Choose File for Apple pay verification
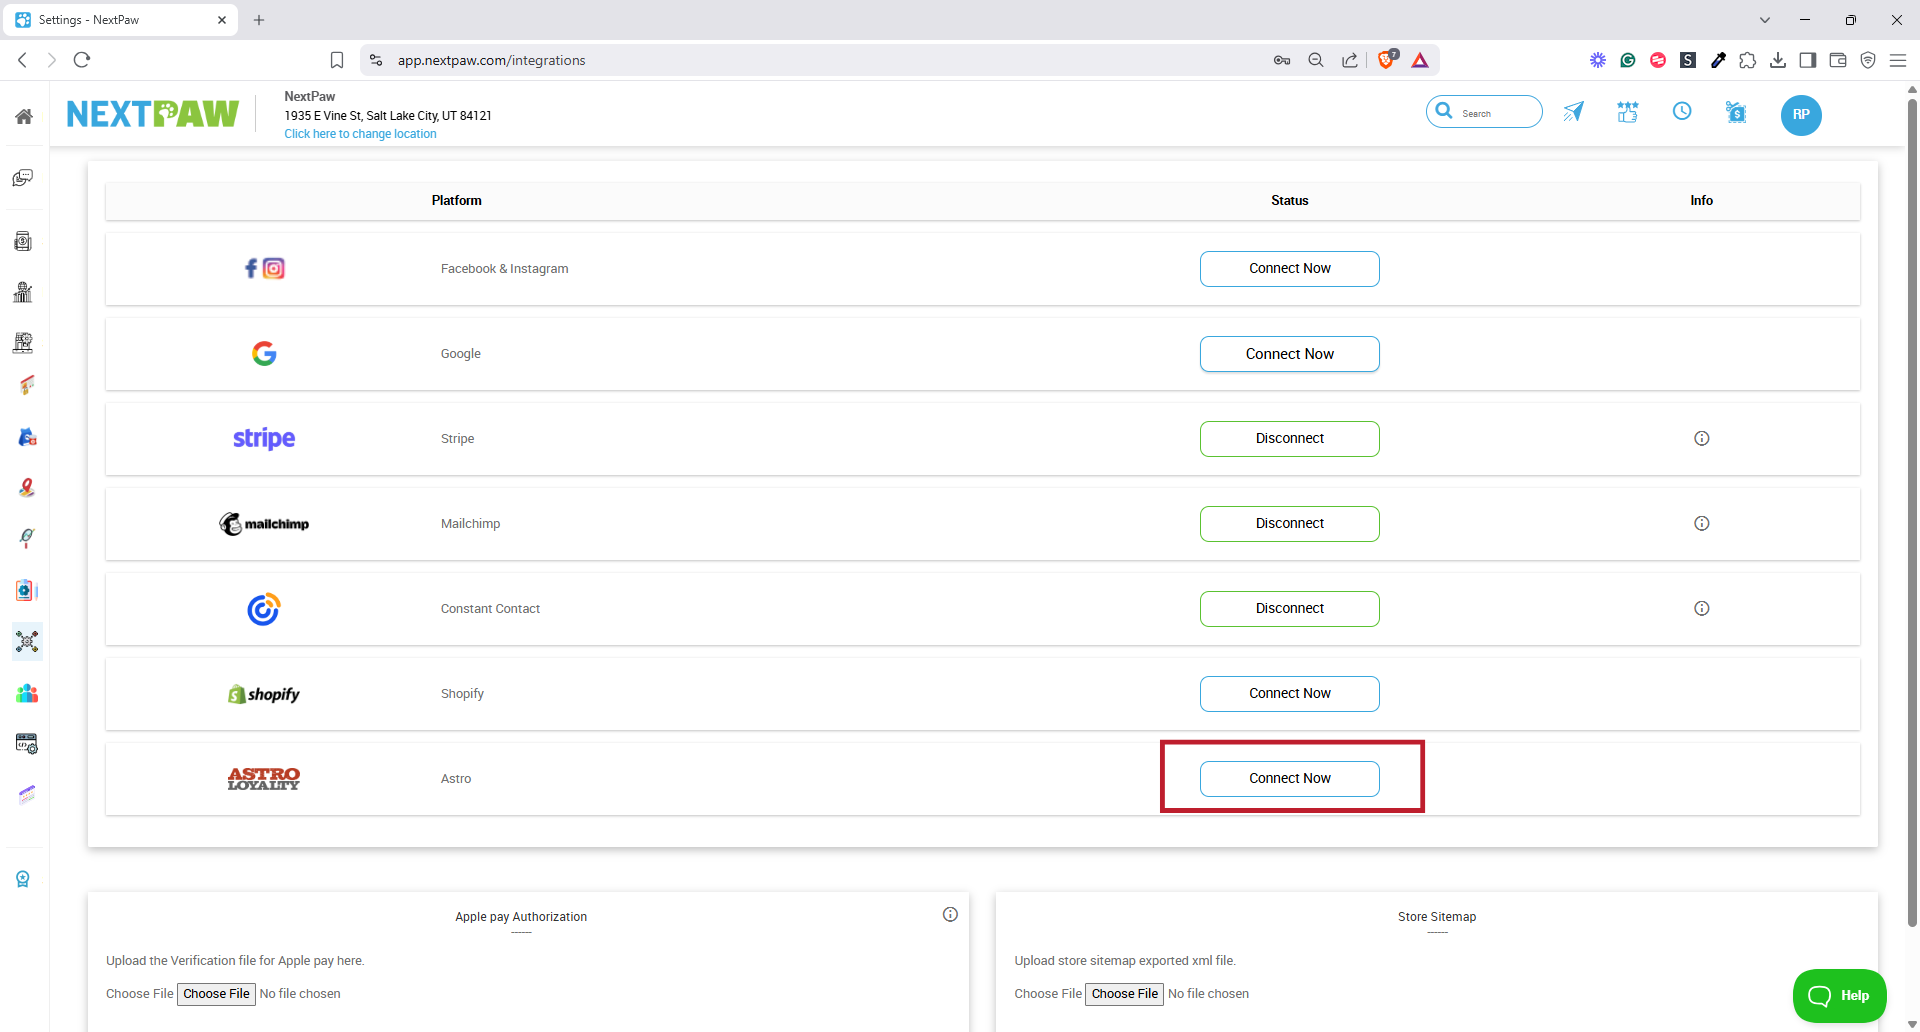The width and height of the screenshot is (1920, 1032). coord(216,993)
